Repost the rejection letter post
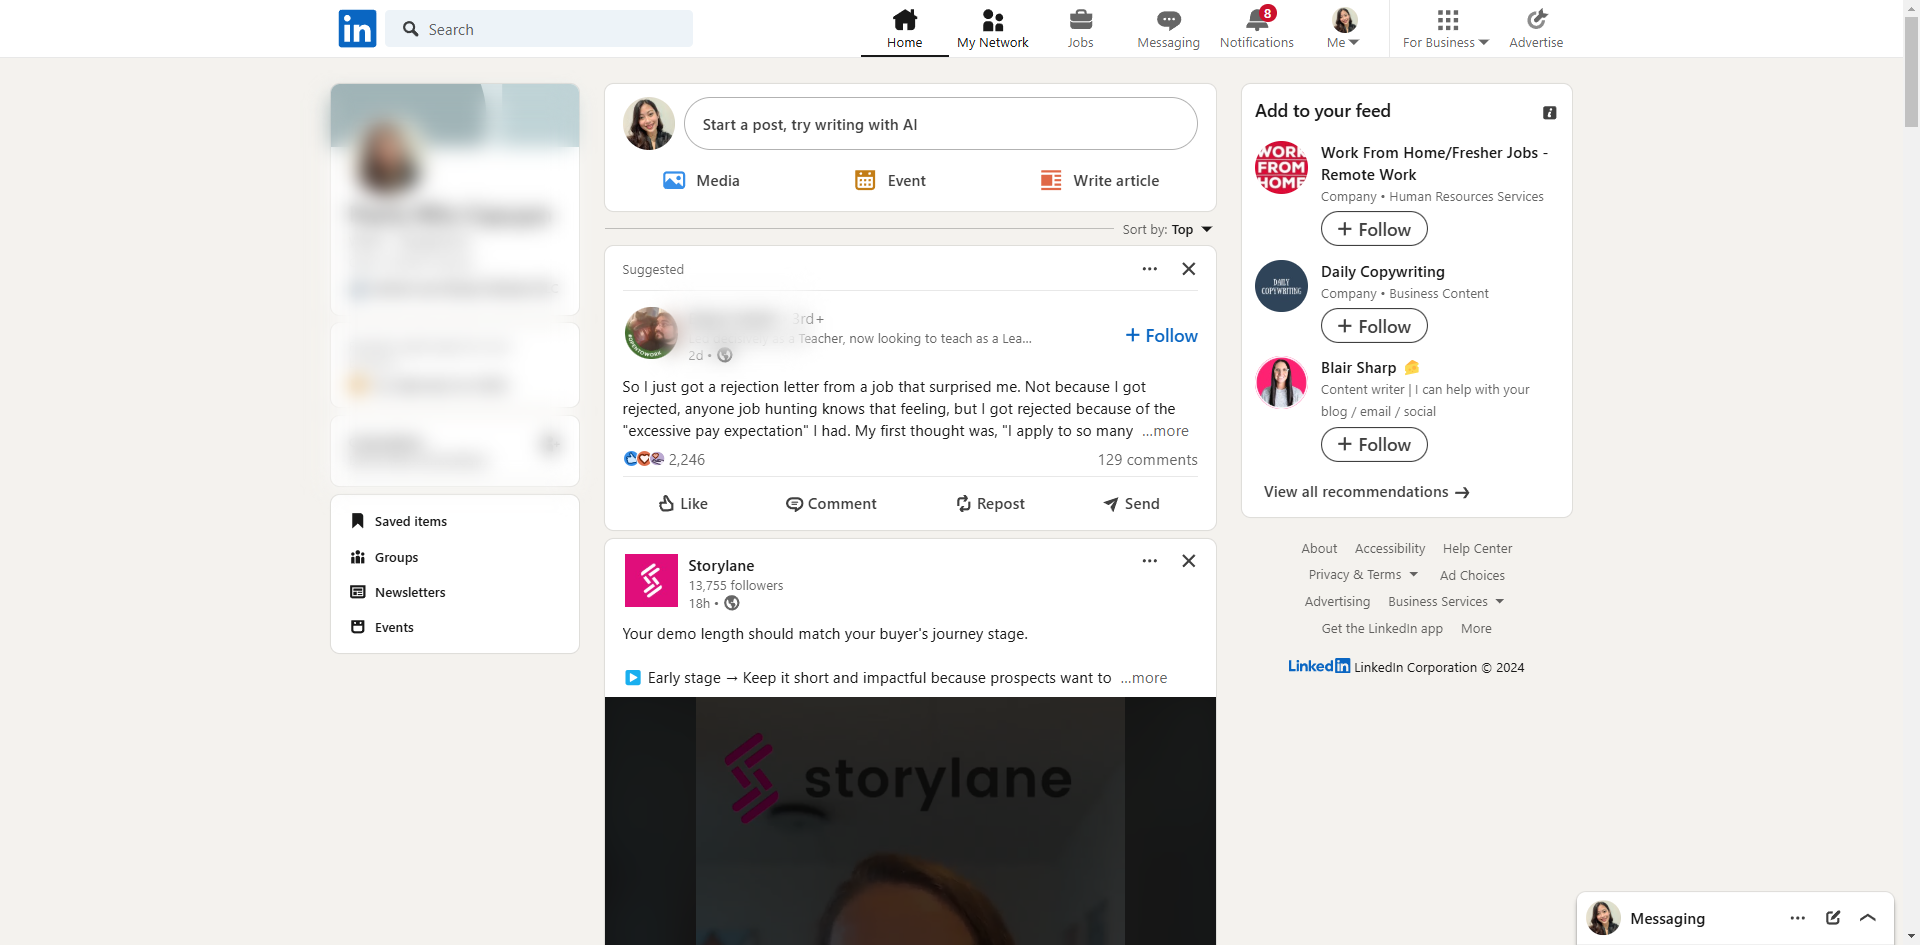This screenshot has width=1920, height=945. click(x=990, y=504)
